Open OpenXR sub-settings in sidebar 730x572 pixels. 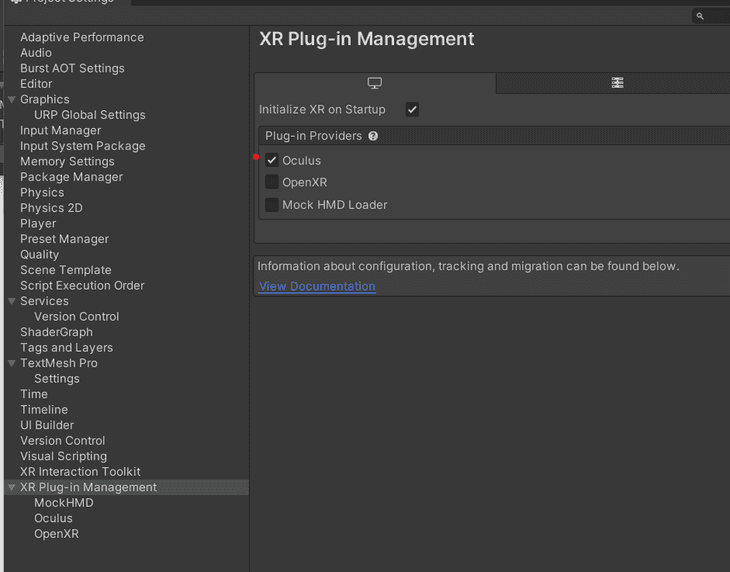coord(56,534)
